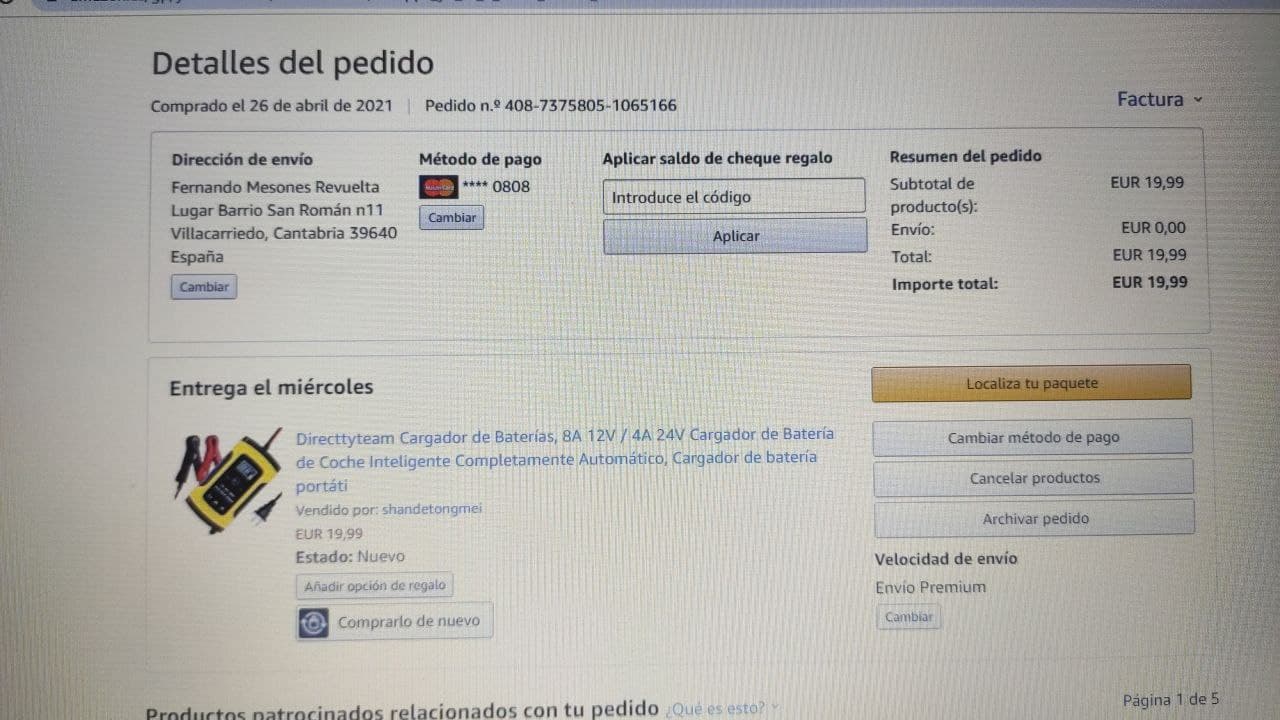Click Cancelar productos button
The image size is (1280, 720).
(1034, 478)
